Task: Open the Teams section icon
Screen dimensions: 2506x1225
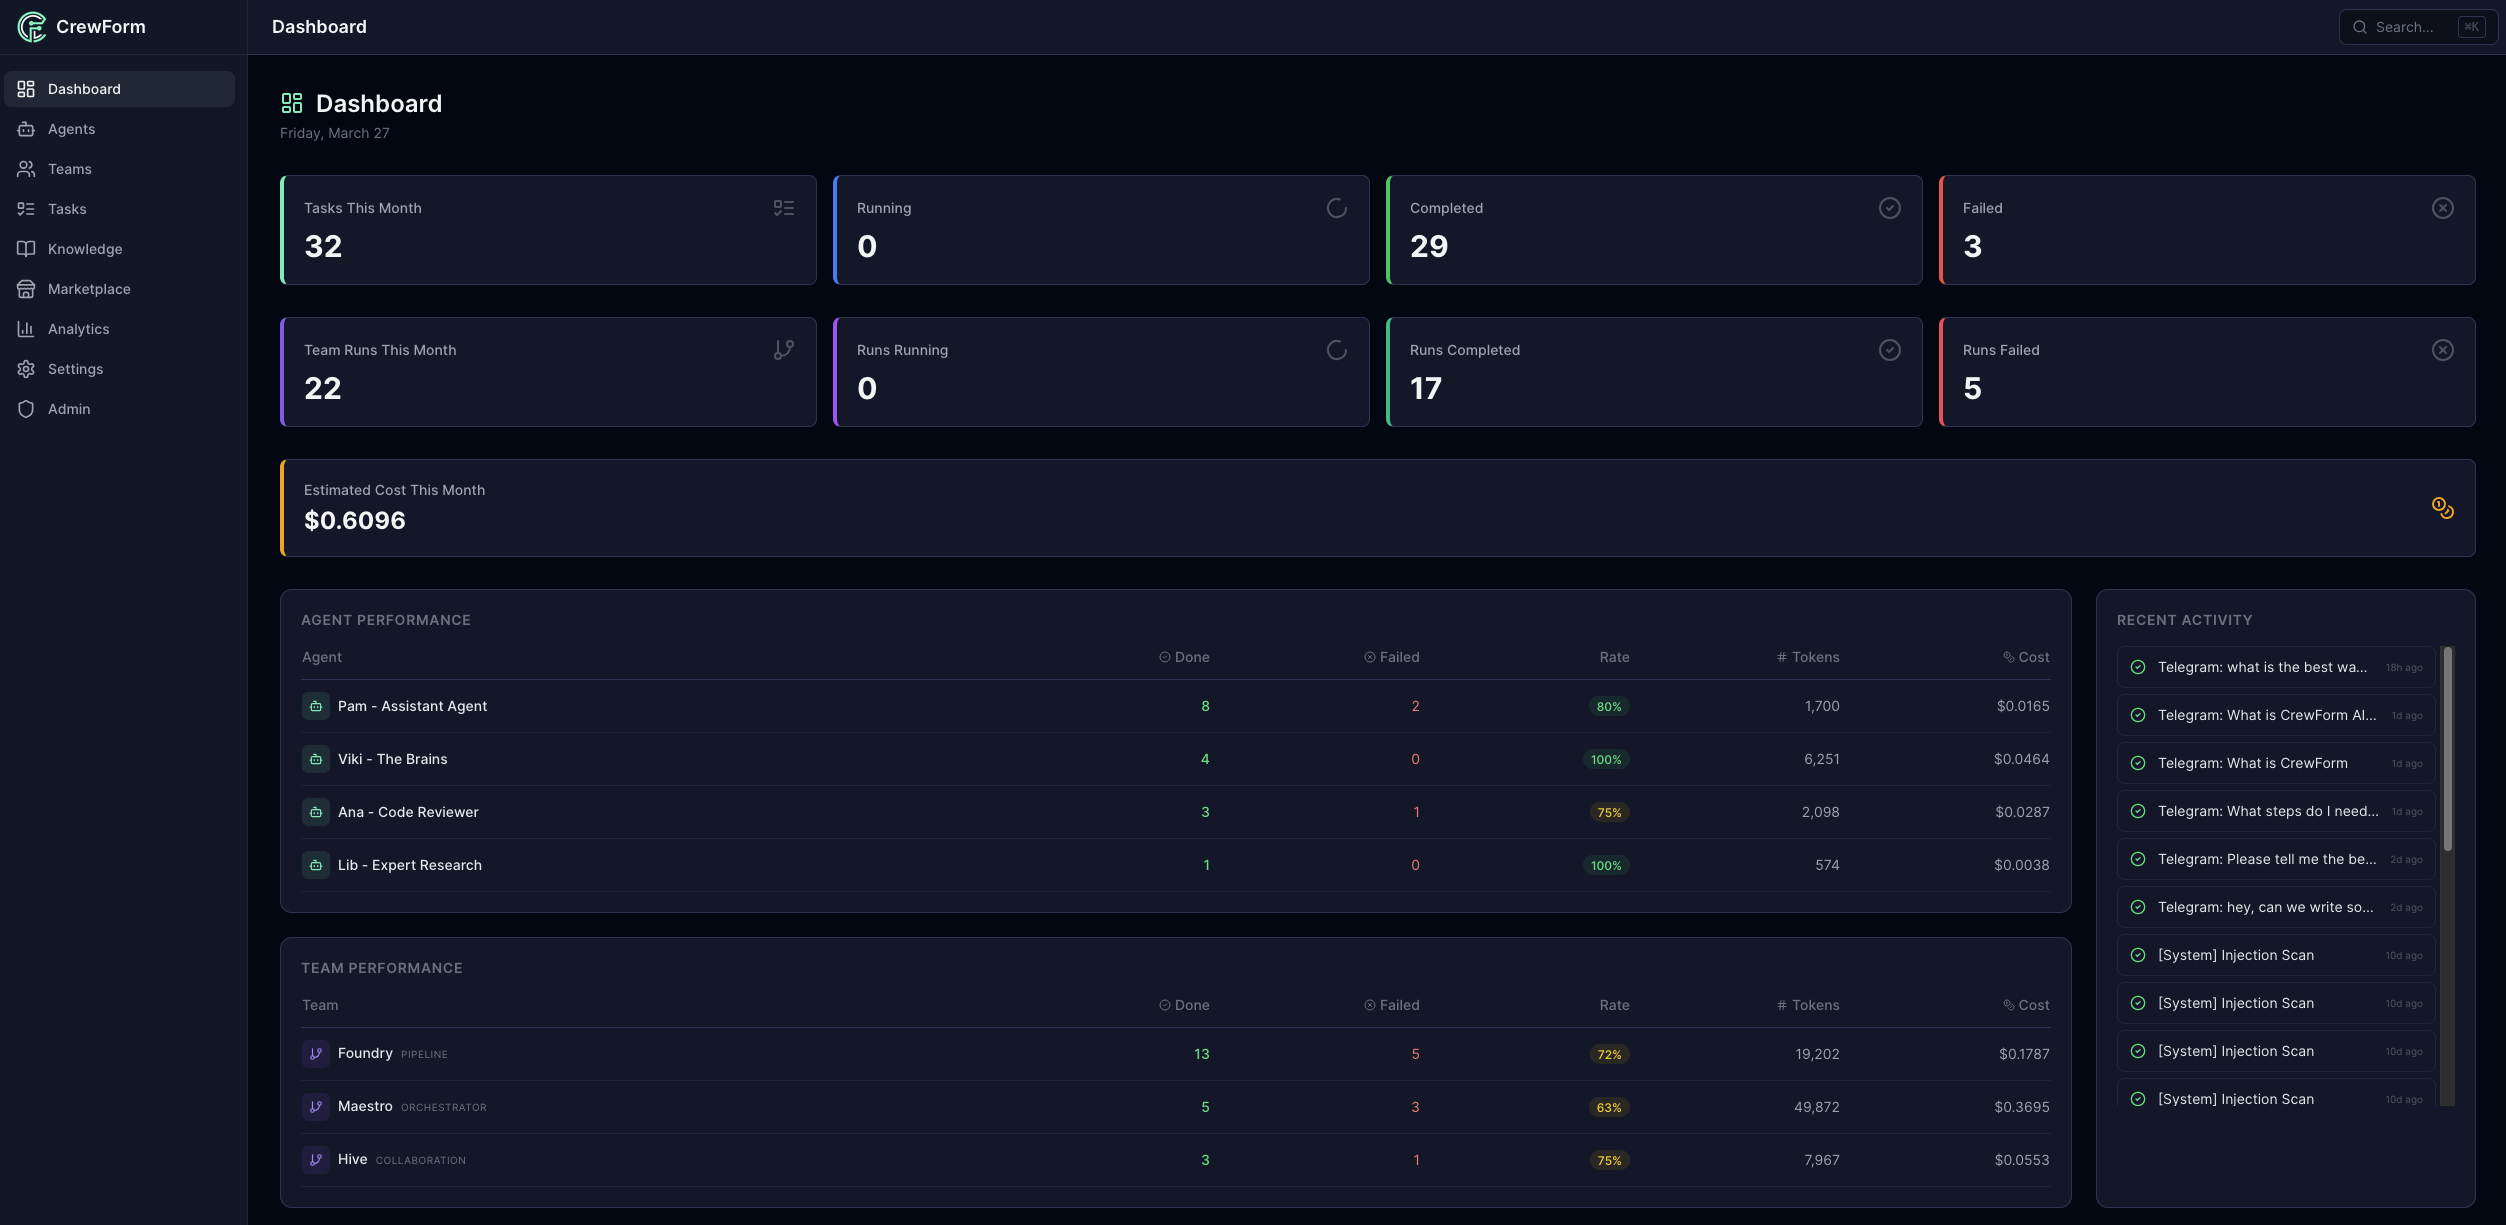Action: click(x=26, y=168)
